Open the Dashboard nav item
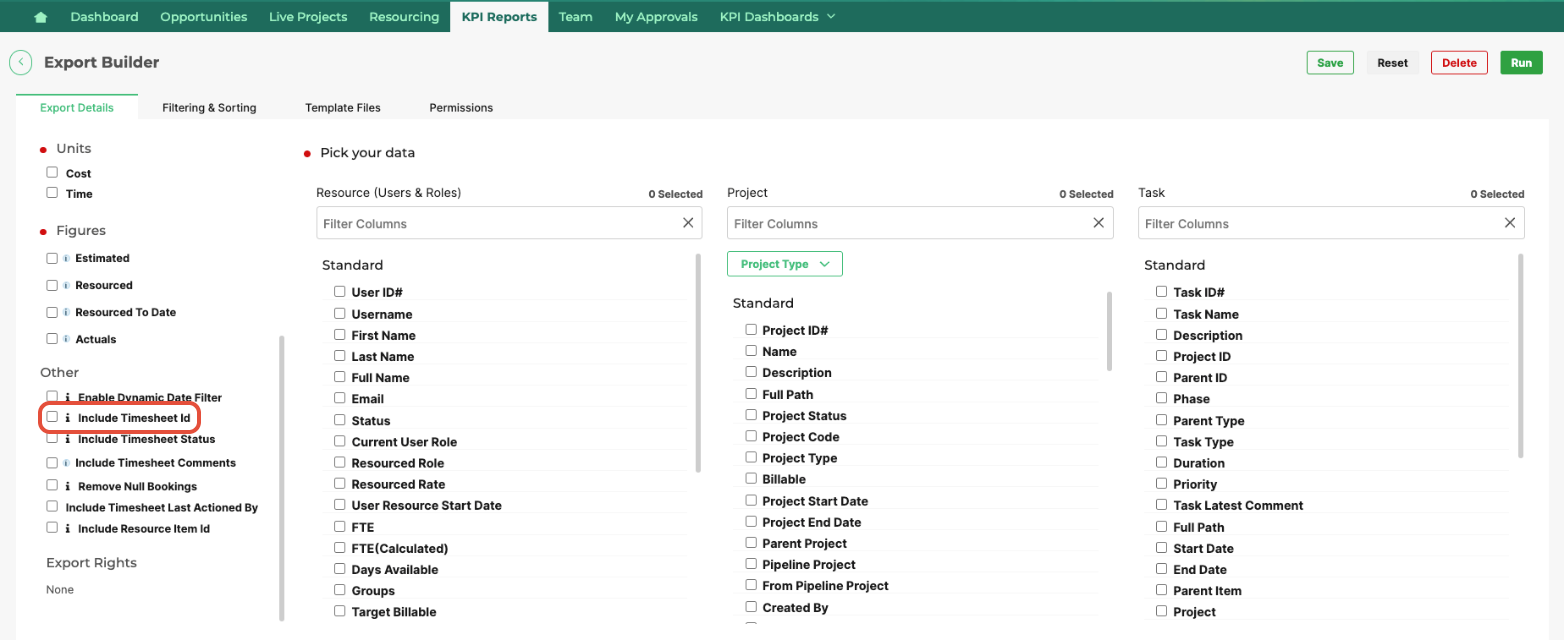Screen dimensions: 1564x640 [x=104, y=17]
